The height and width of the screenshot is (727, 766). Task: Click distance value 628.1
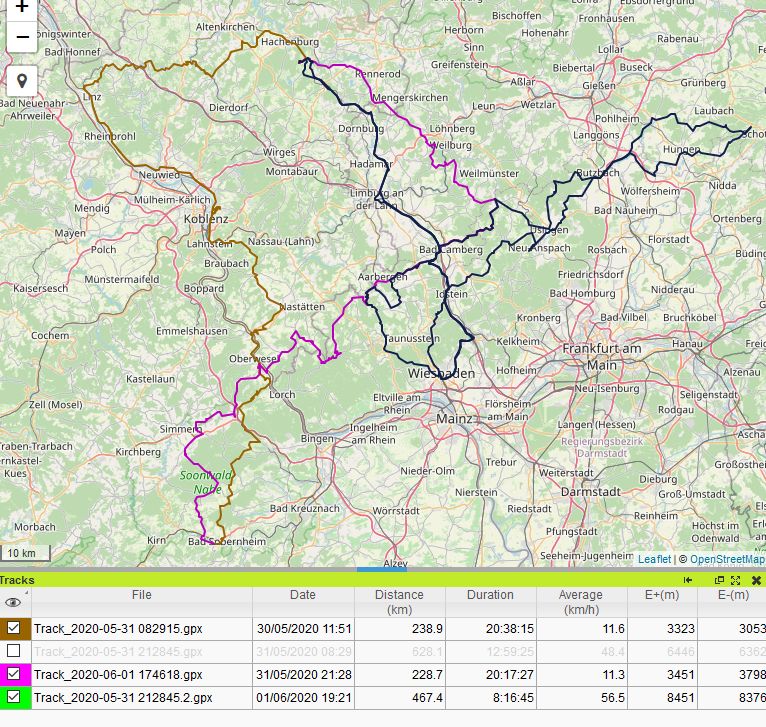(x=427, y=651)
